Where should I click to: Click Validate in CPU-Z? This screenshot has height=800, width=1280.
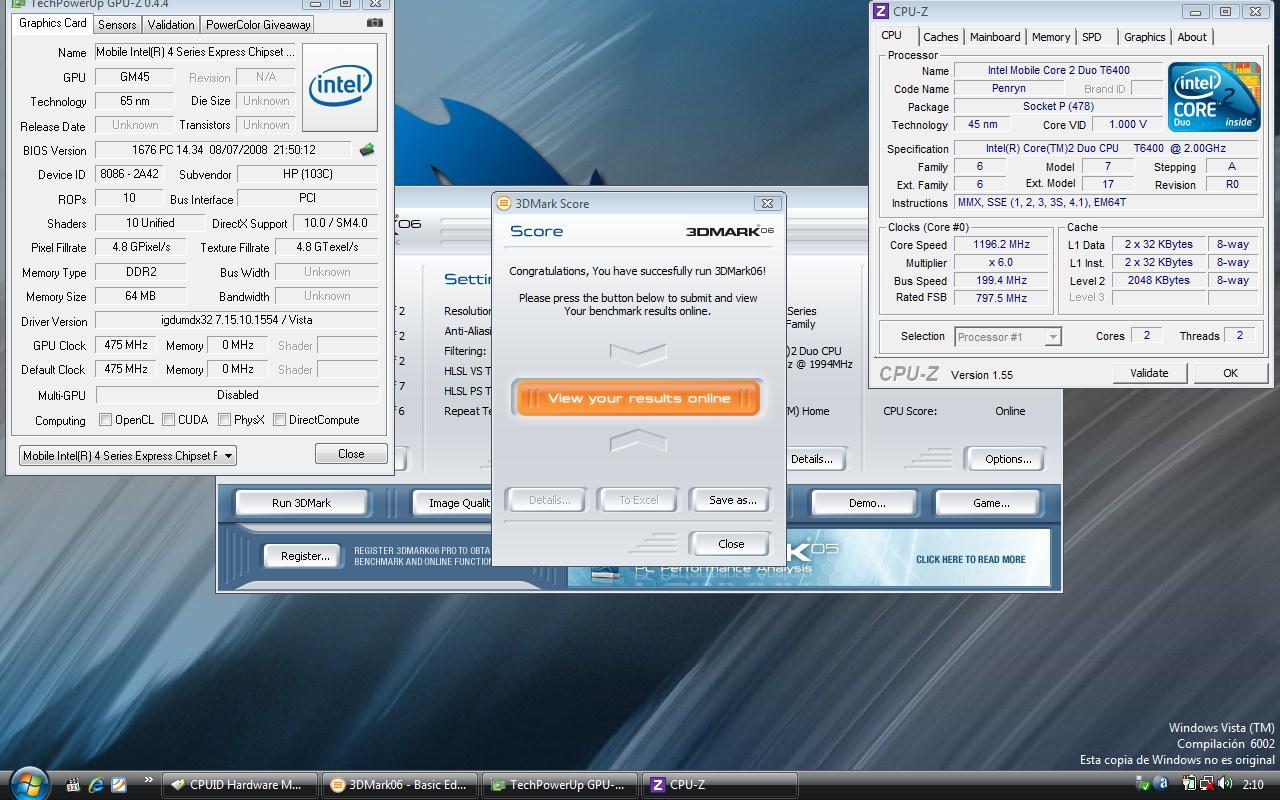[1149, 373]
